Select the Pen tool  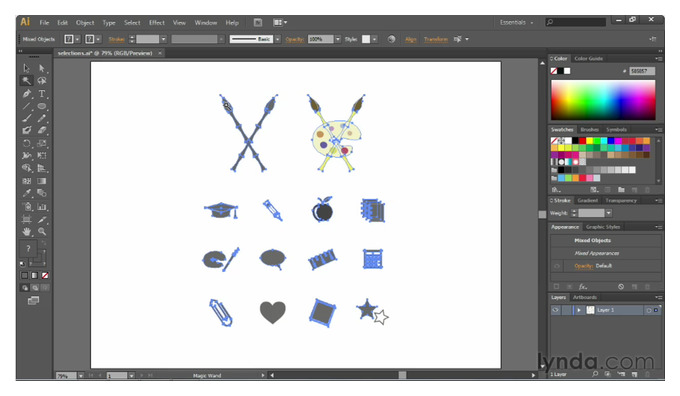coord(26,93)
